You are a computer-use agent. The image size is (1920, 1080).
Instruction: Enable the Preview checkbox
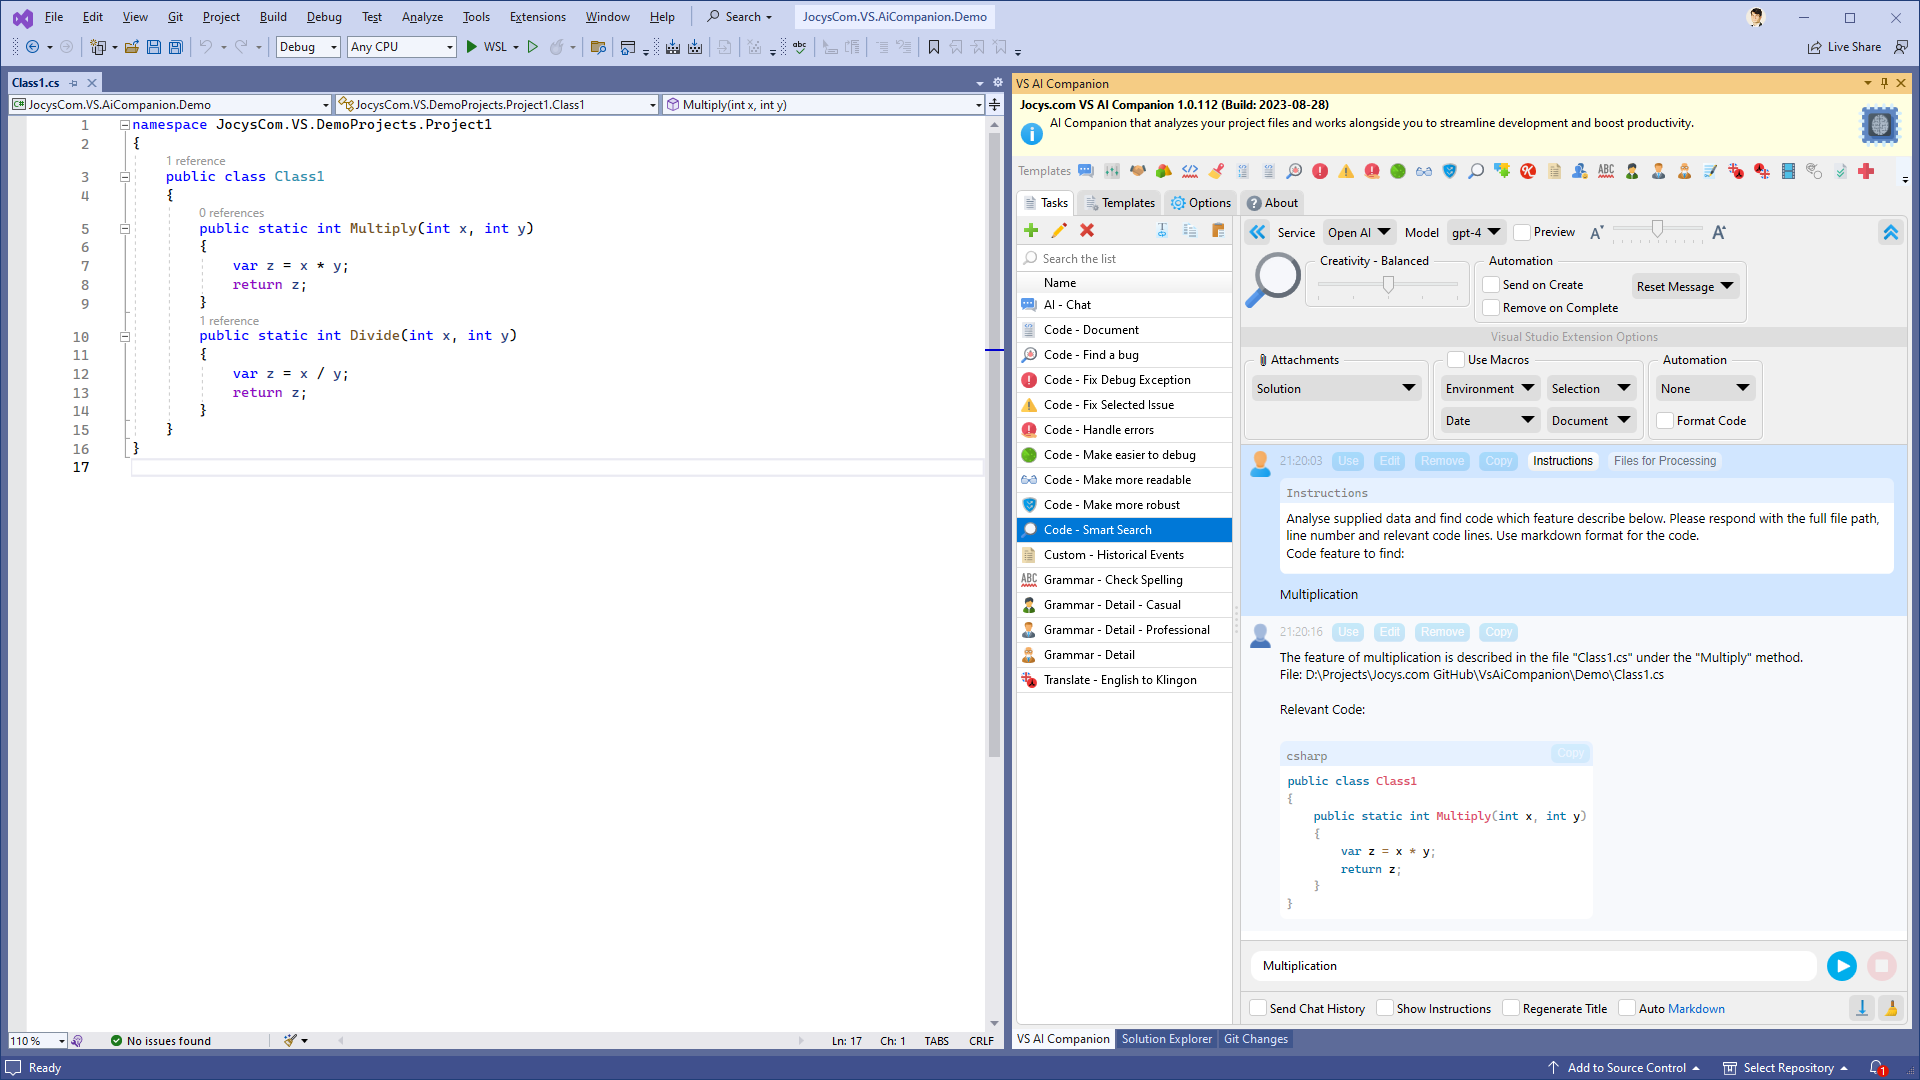coord(1523,231)
